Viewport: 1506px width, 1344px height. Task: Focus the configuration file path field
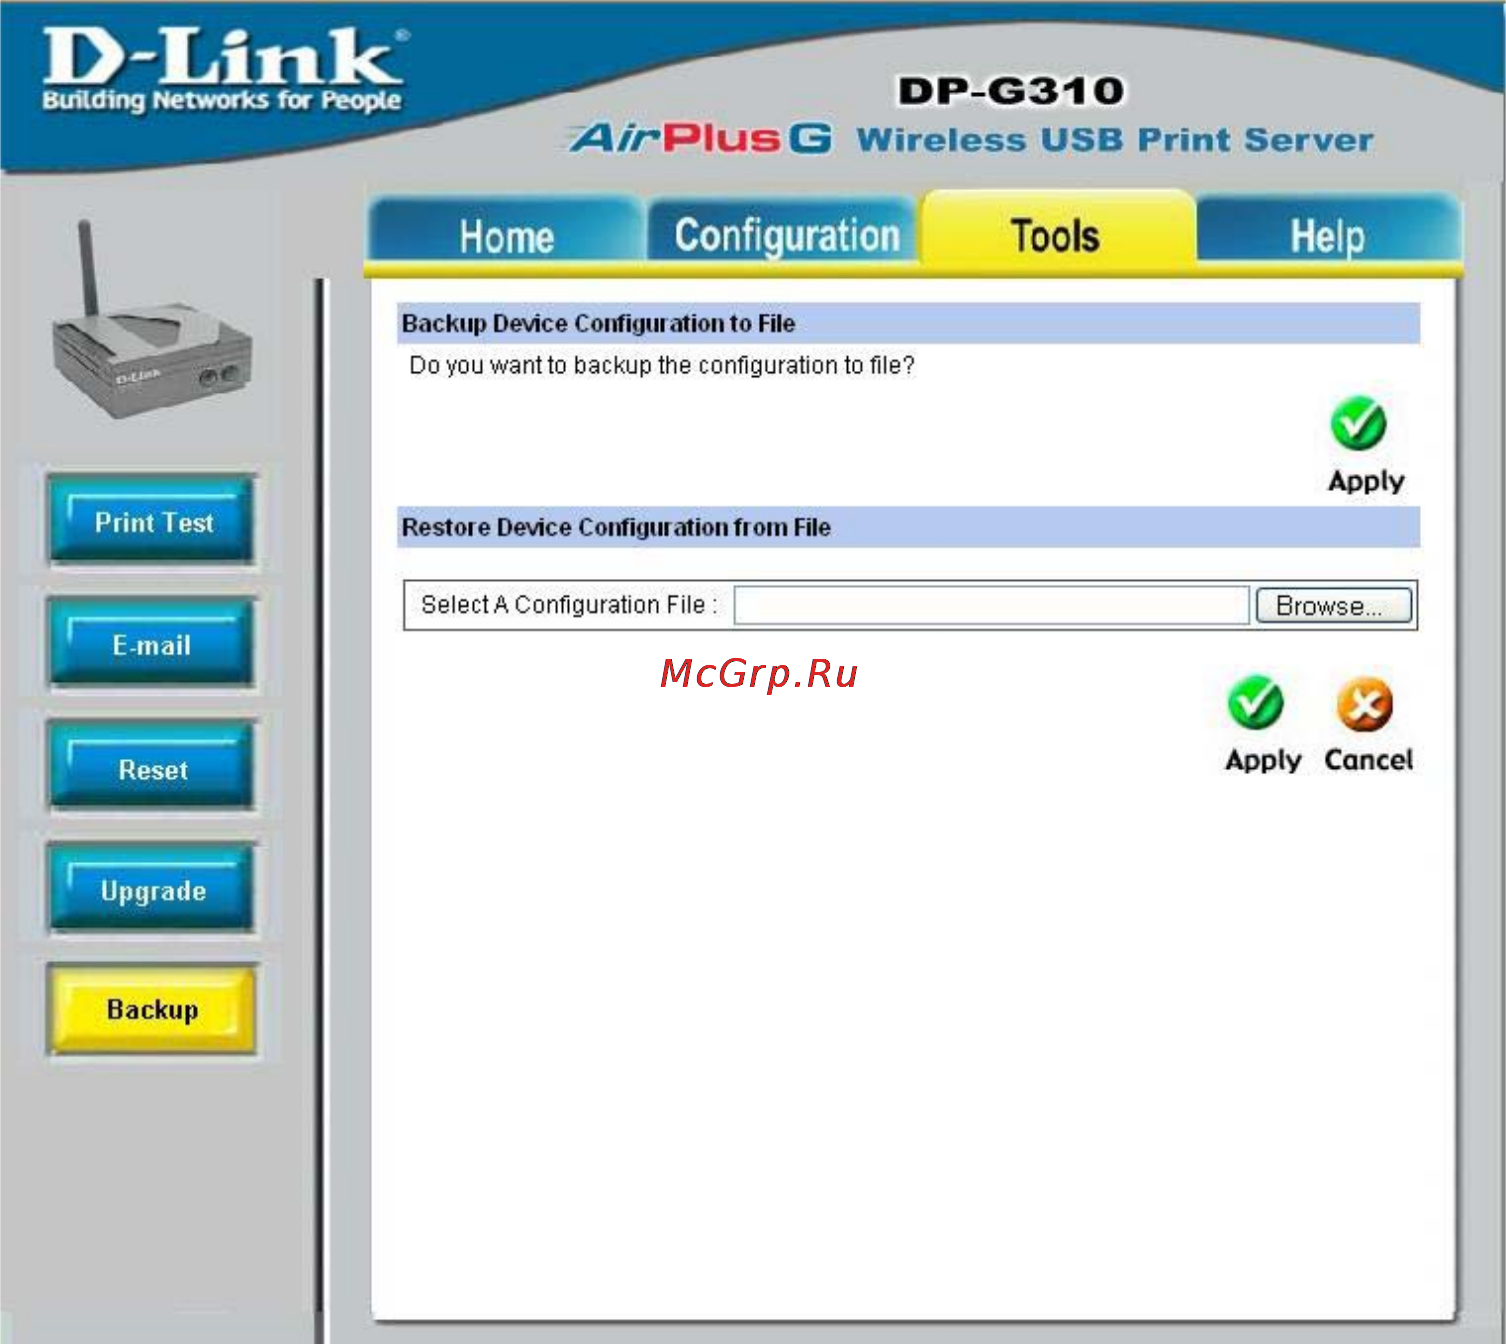(x=991, y=605)
